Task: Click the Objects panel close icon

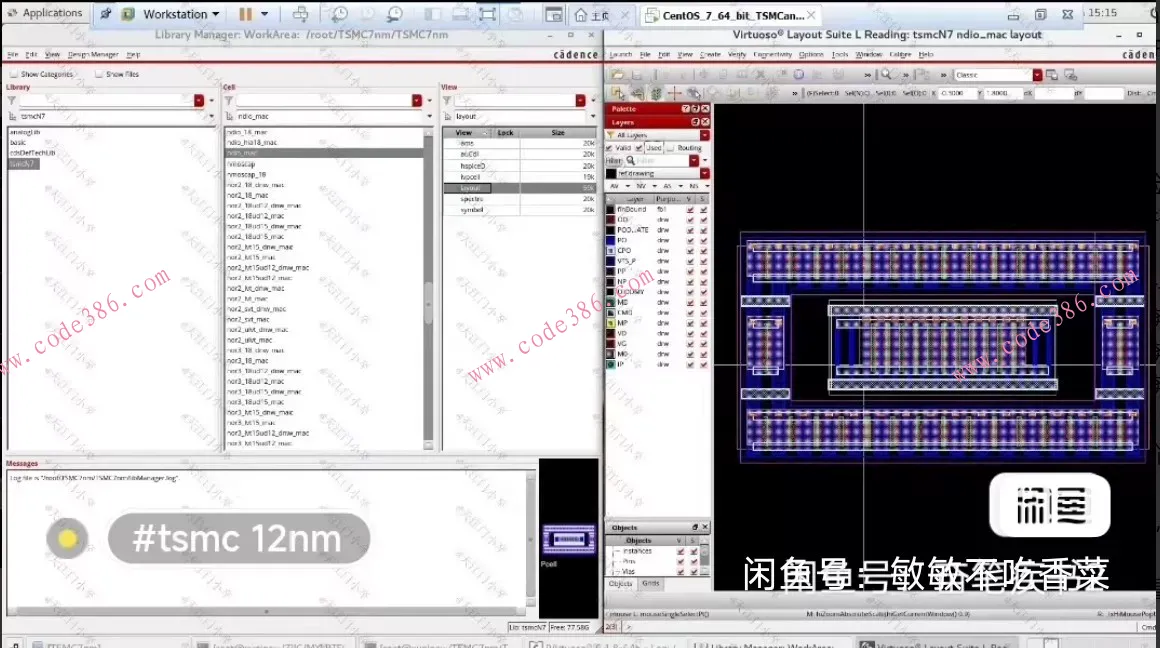Action: coord(705,527)
